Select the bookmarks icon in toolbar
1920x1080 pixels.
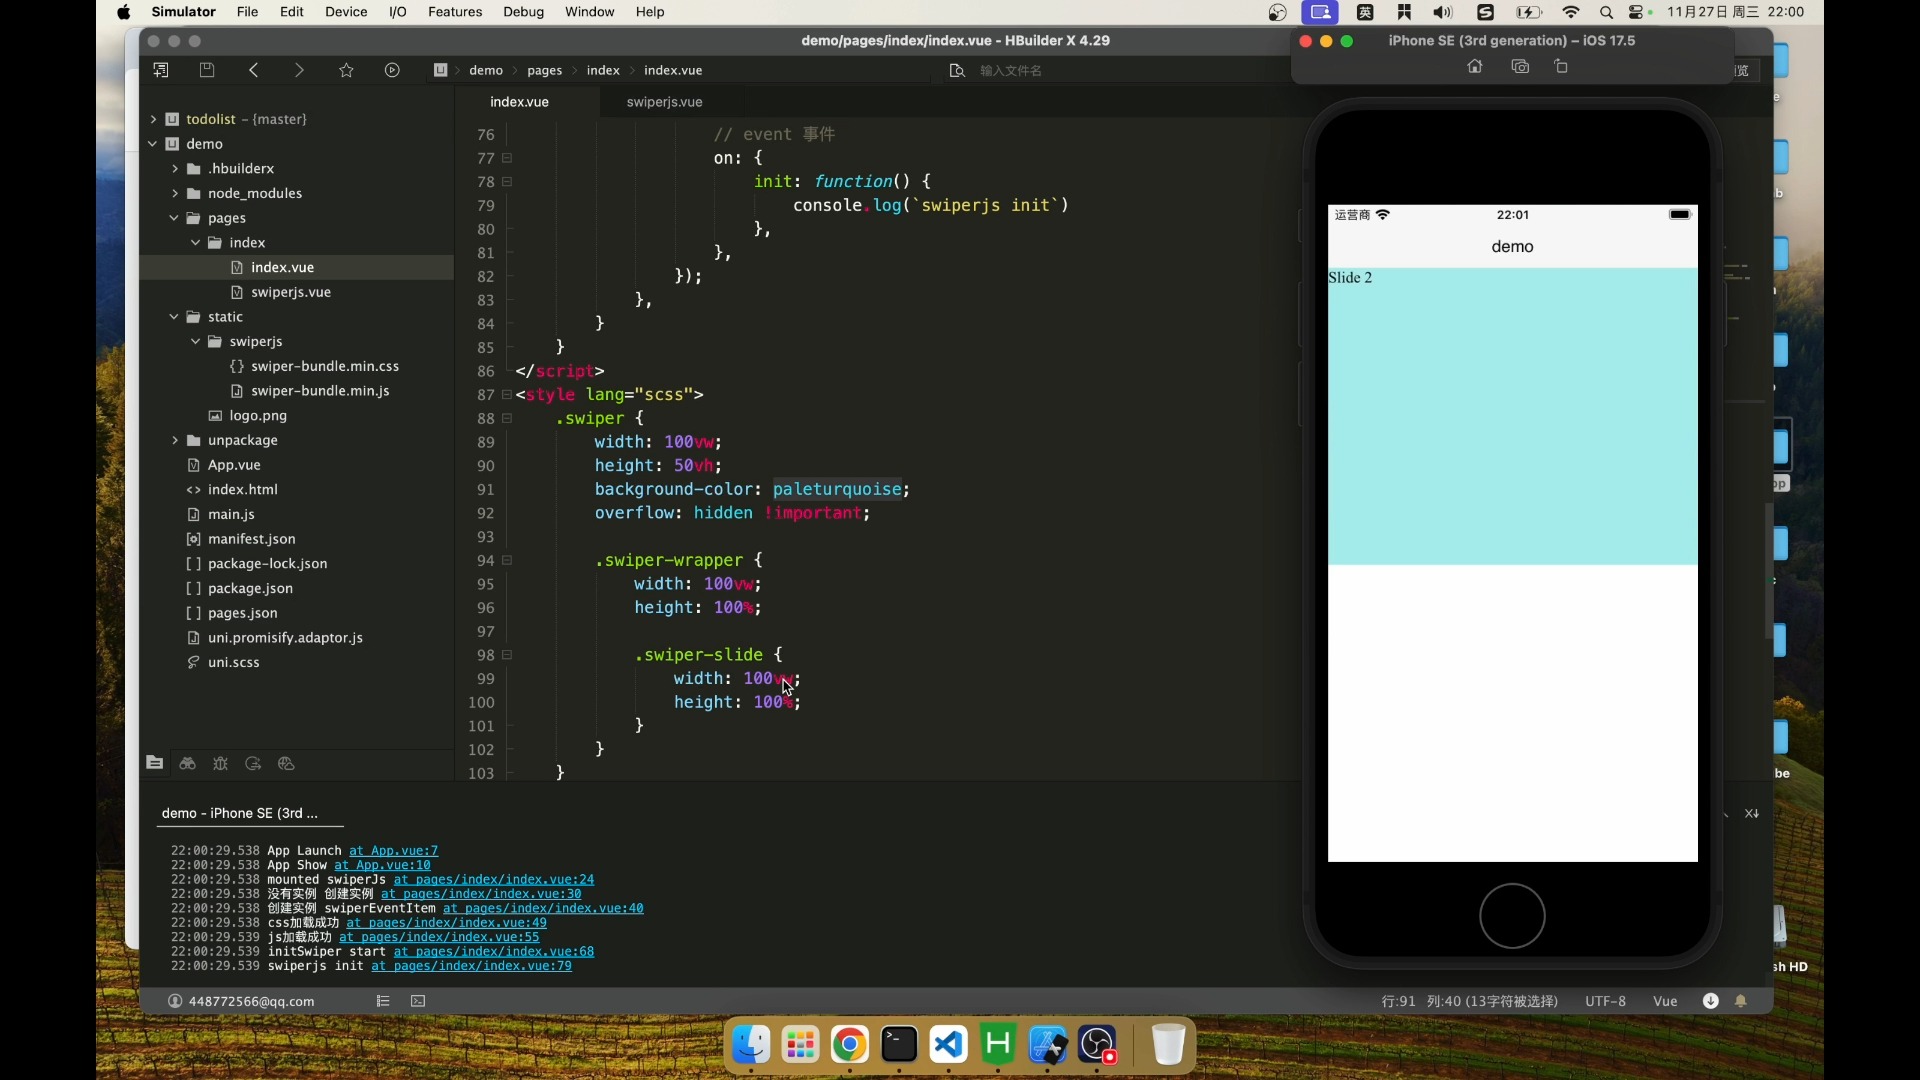point(345,70)
